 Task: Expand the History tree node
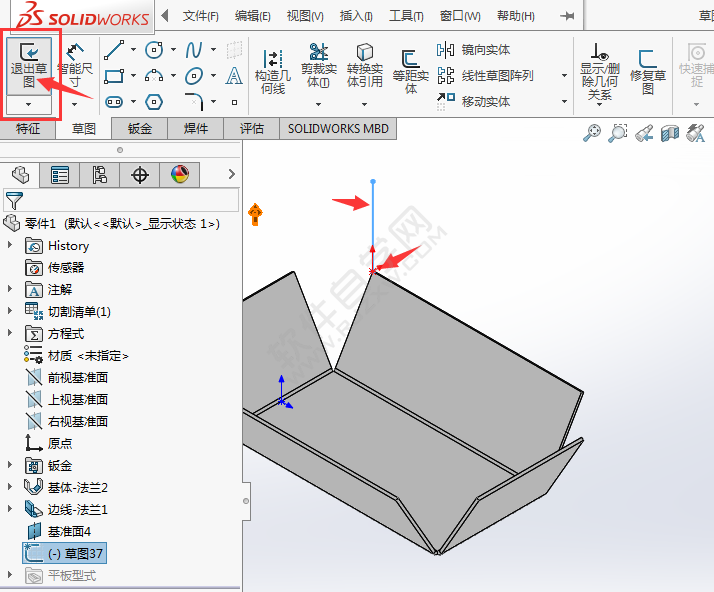tap(11, 245)
